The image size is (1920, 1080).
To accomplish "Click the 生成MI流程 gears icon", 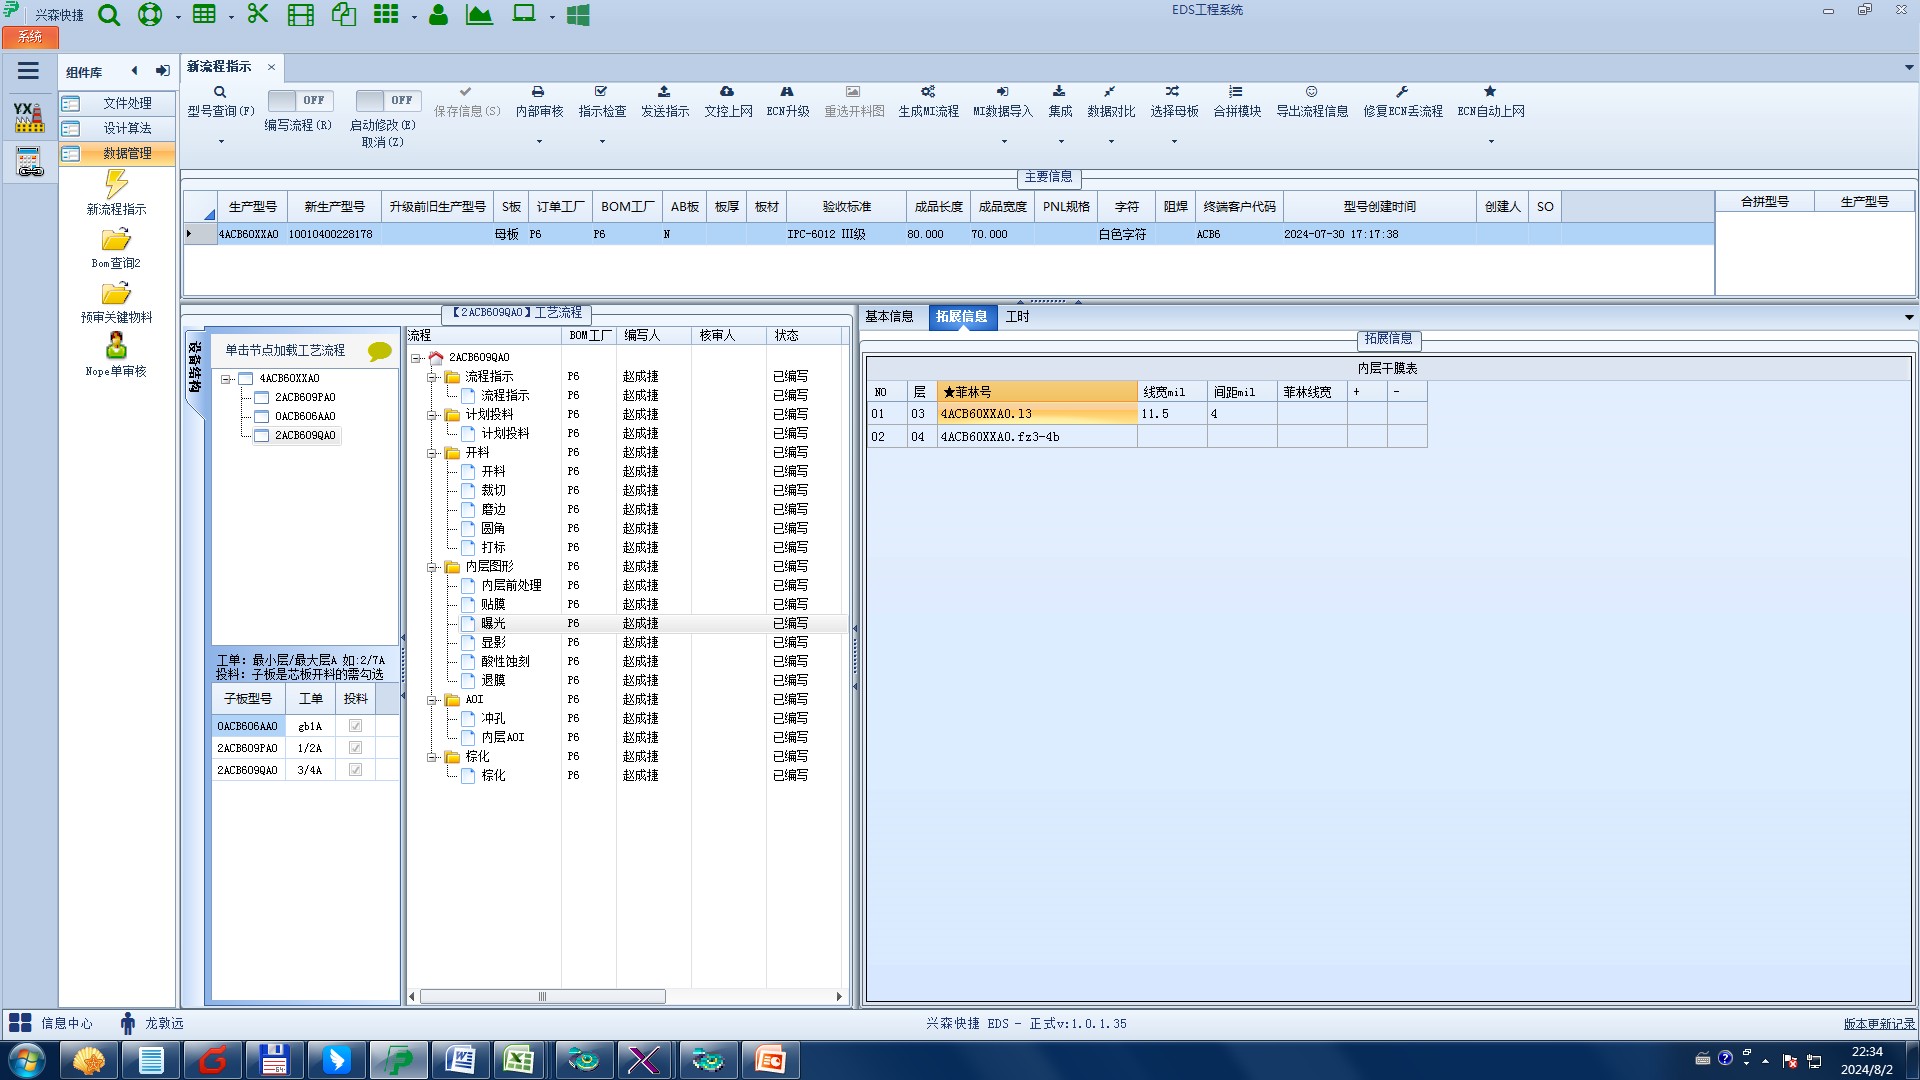I will tap(927, 92).
